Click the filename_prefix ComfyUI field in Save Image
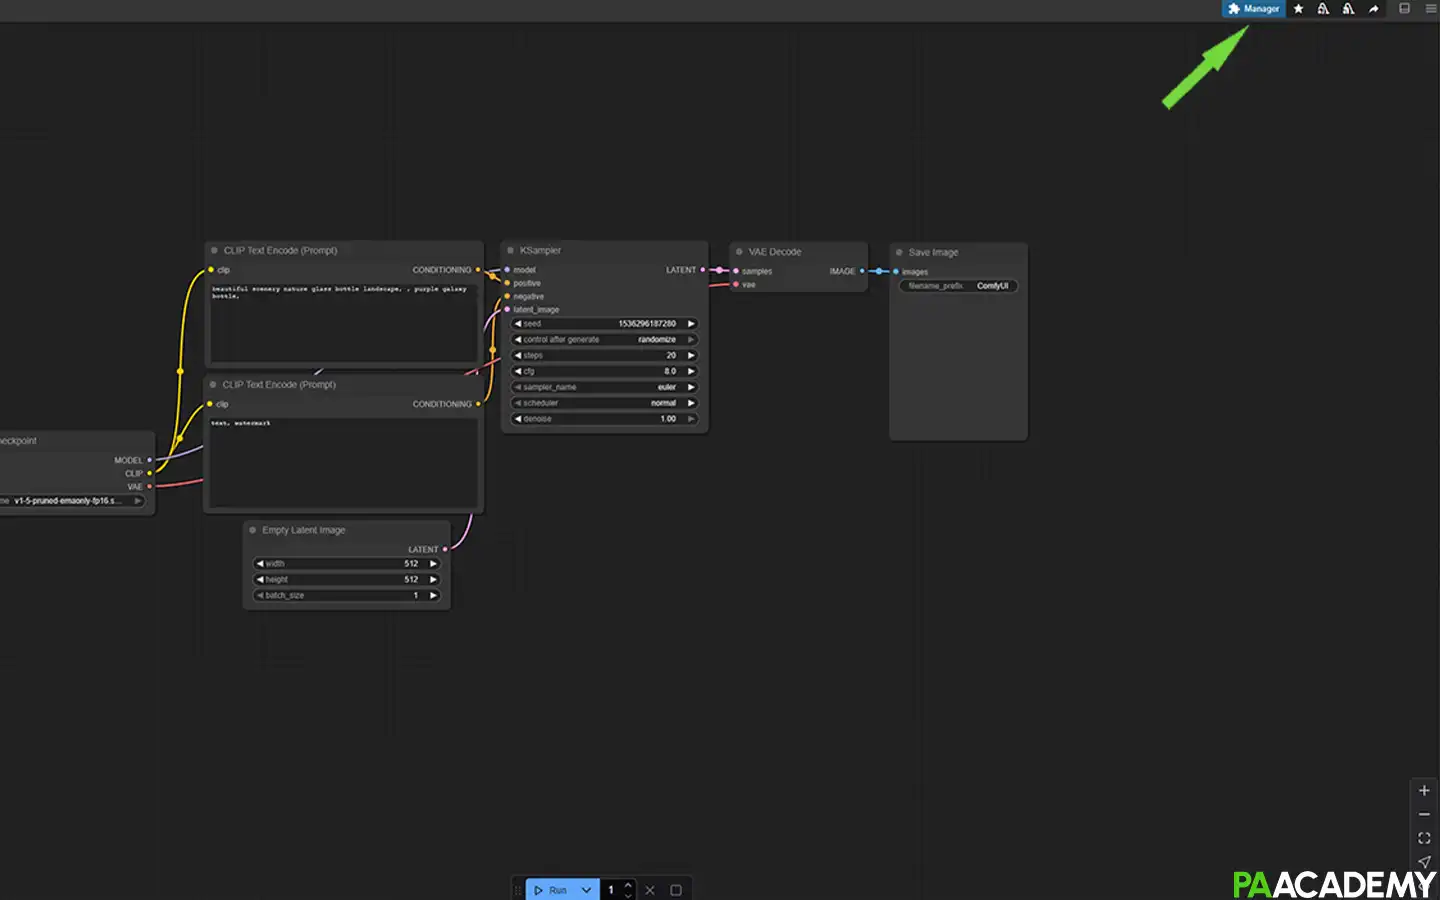This screenshot has height=900, width=1440. [958, 285]
